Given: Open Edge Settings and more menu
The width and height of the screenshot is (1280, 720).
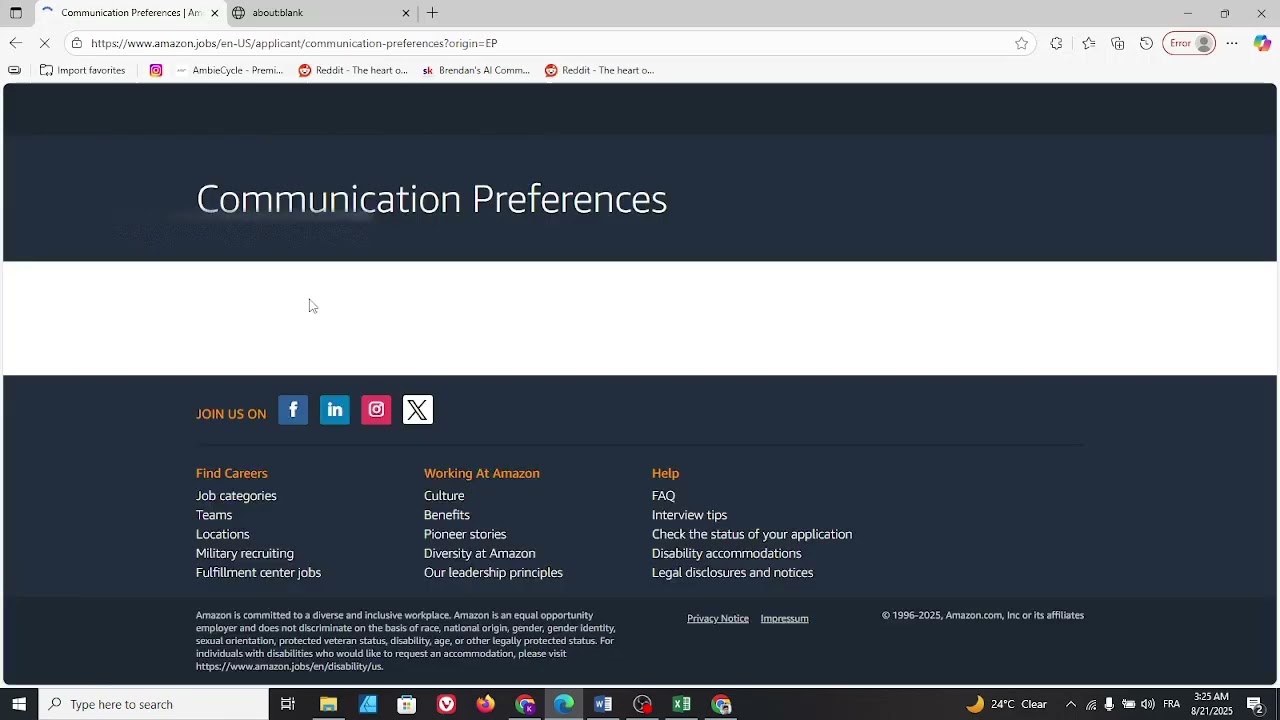Looking at the screenshot, I should tap(1232, 43).
